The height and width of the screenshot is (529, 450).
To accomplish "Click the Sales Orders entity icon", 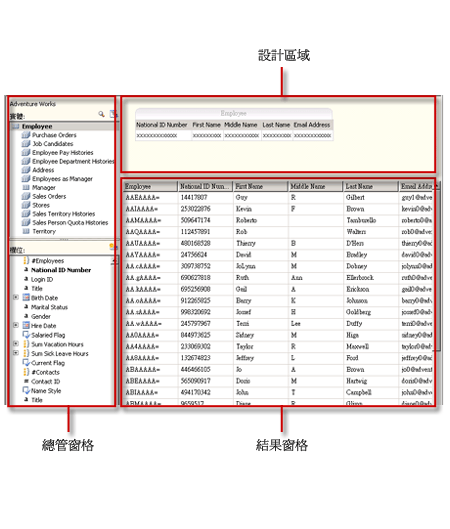I will pos(26,196).
